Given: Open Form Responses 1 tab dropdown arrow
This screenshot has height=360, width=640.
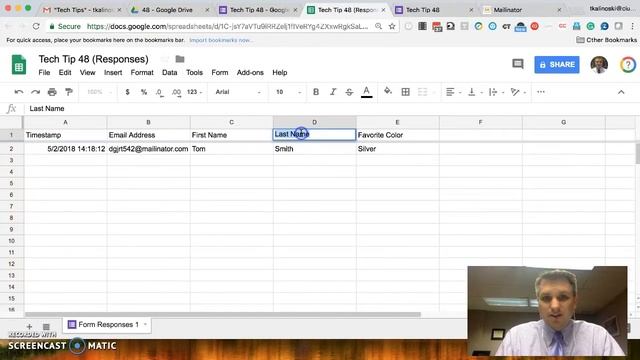Looking at the screenshot, I should pos(145,324).
